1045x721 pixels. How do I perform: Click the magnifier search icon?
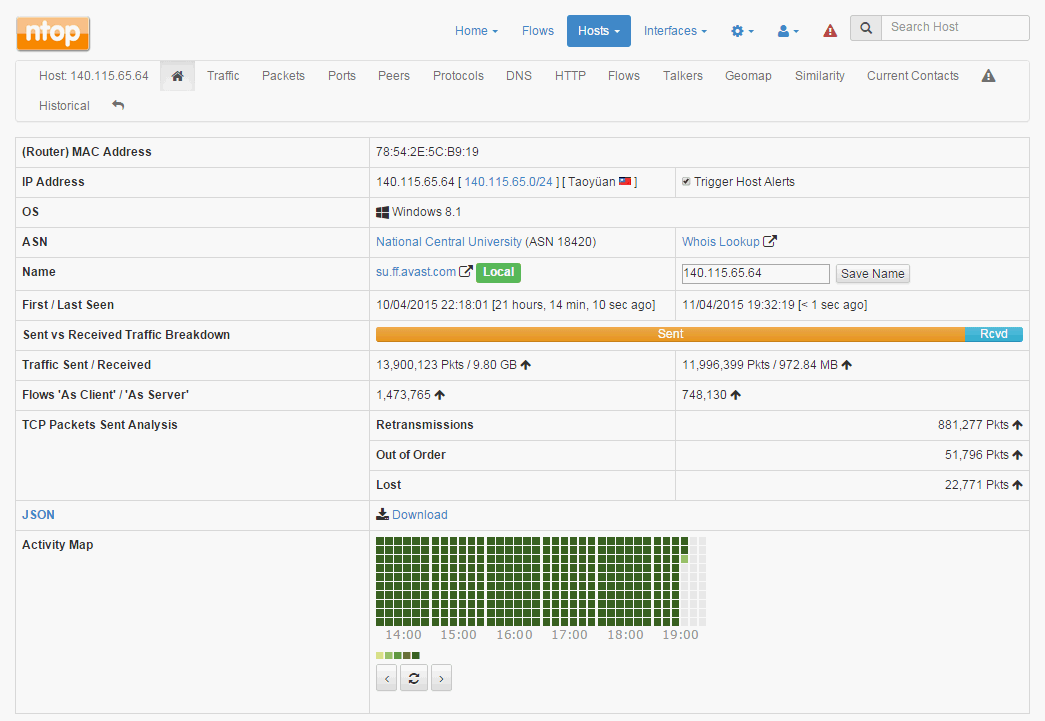pyautogui.click(x=866, y=27)
